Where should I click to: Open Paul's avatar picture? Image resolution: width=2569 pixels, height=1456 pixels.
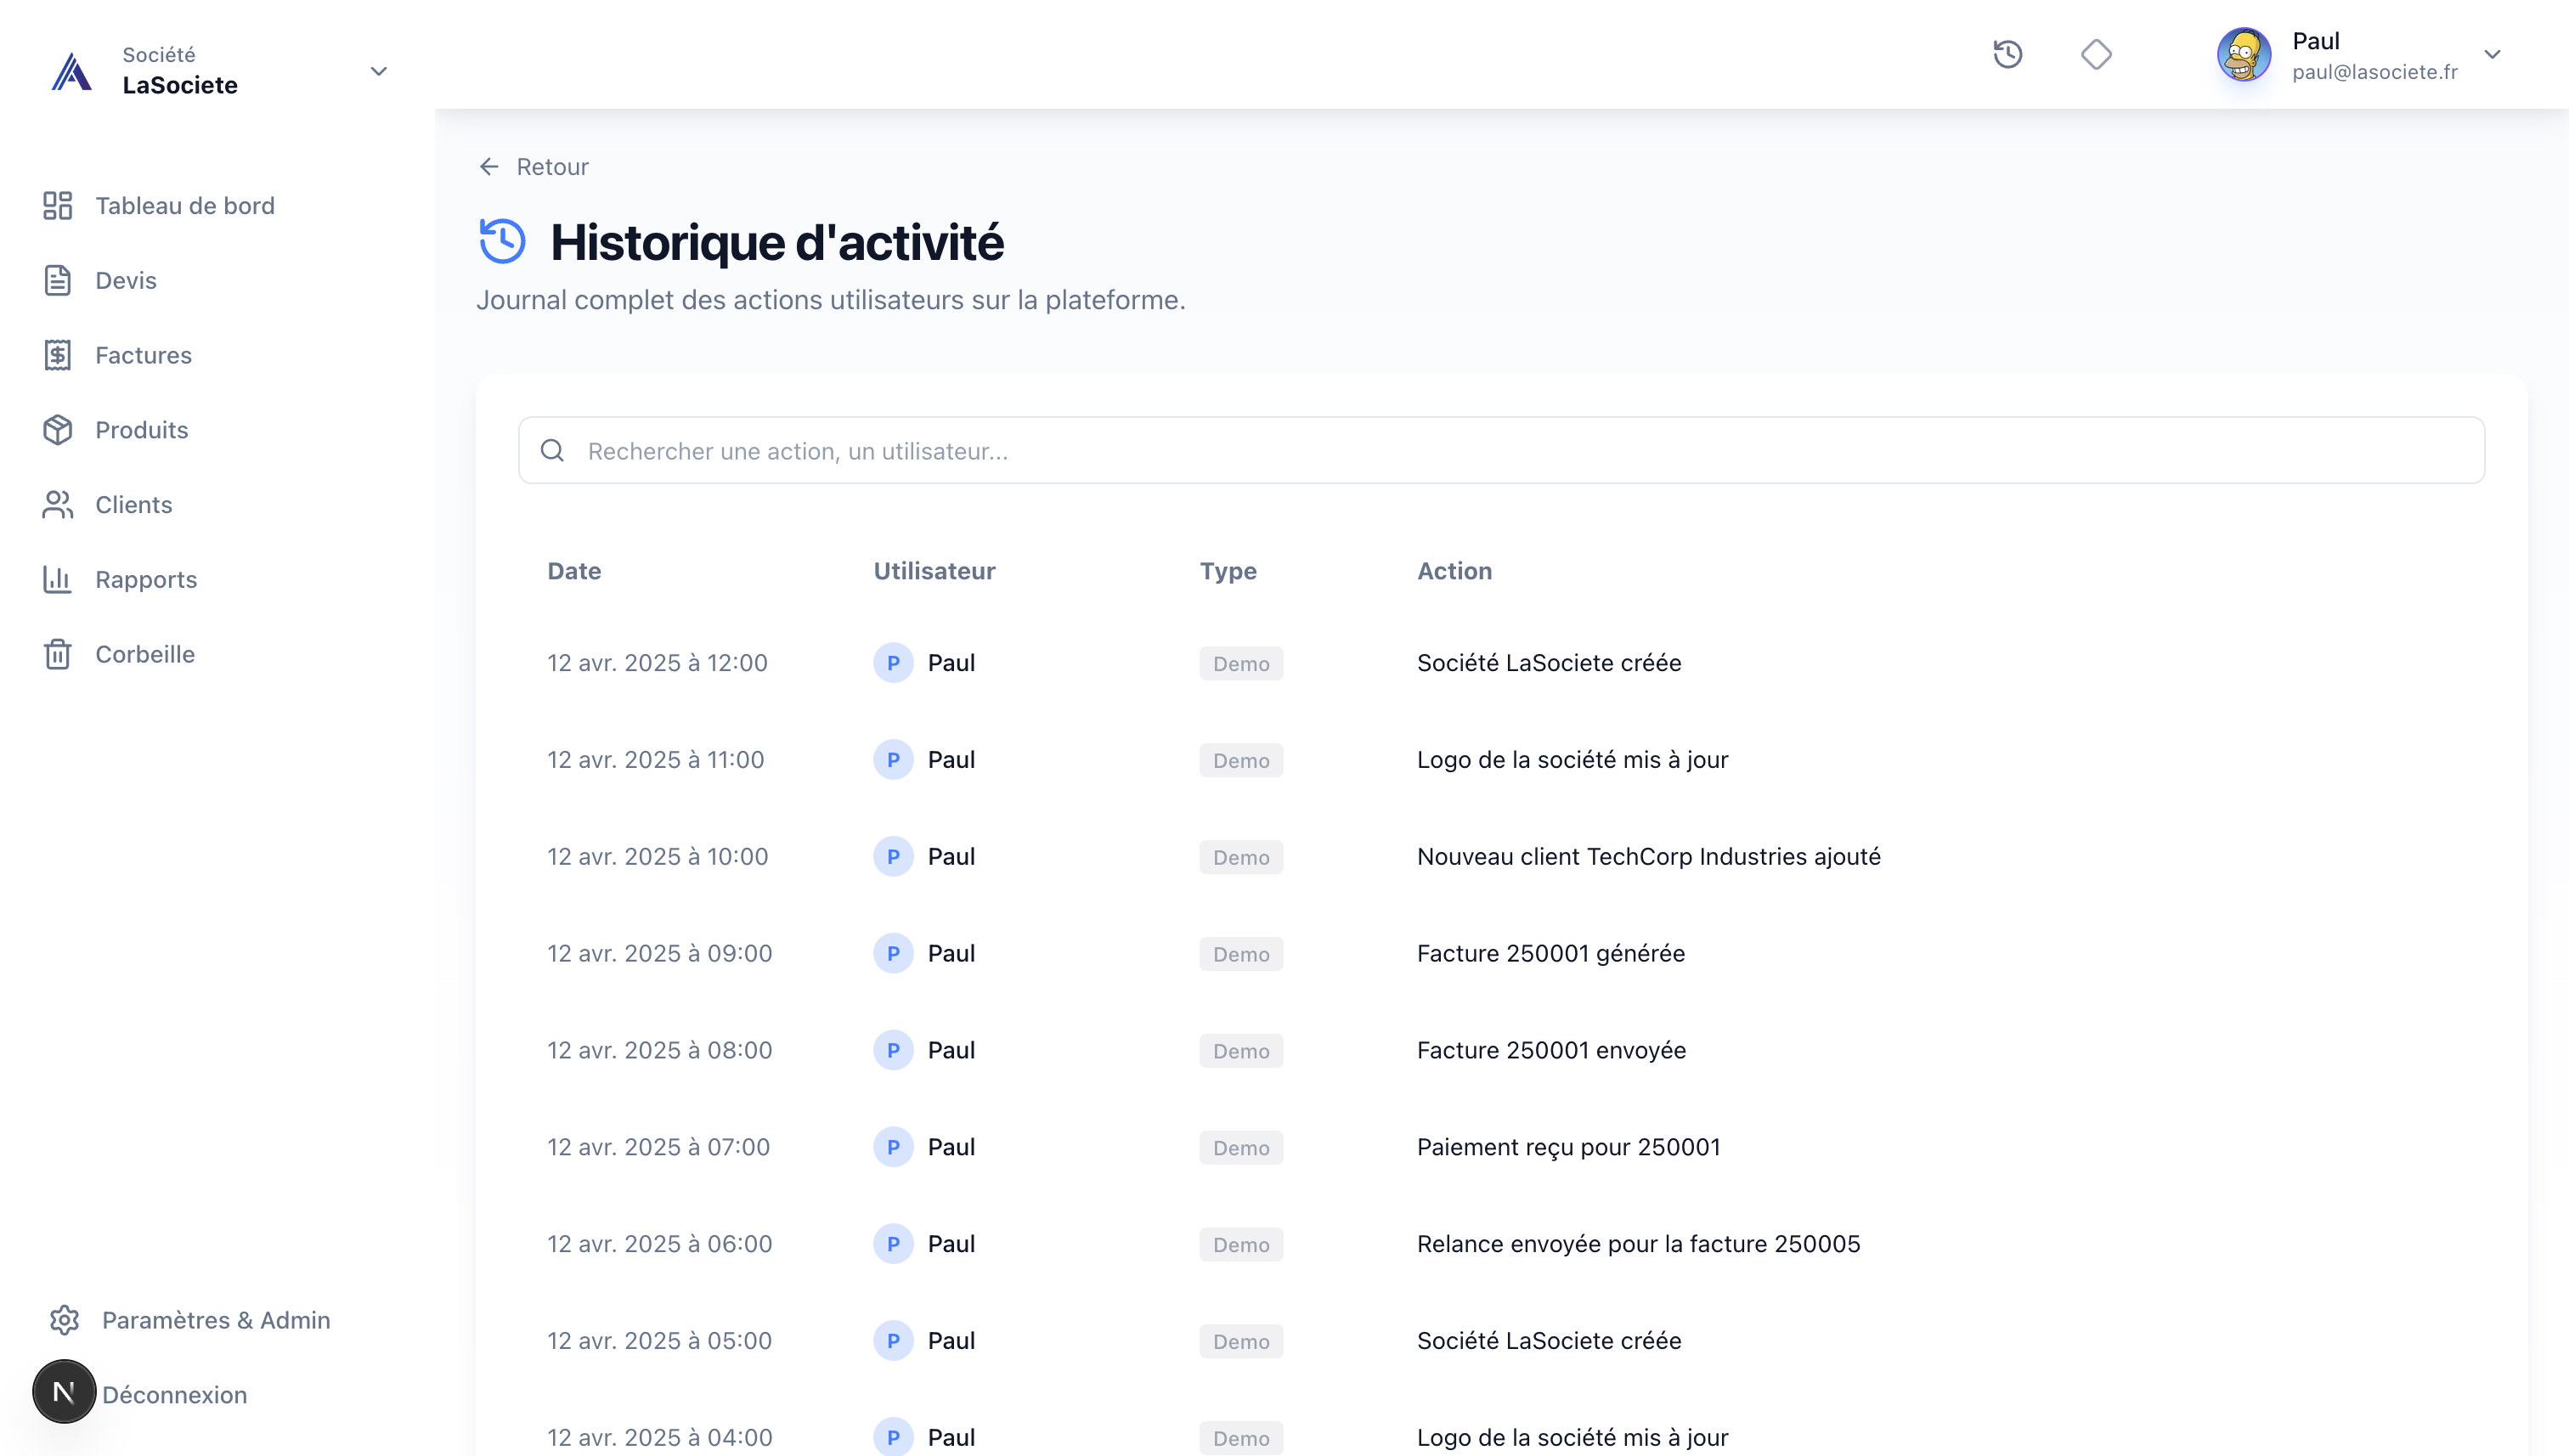pyautogui.click(x=2244, y=55)
